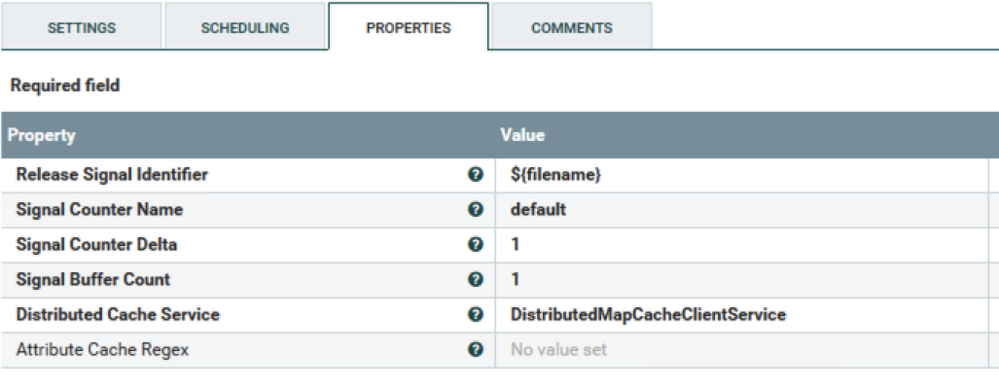Go to the Comments tab
Viewport: 999px width, 386px height.
[572, 27]
